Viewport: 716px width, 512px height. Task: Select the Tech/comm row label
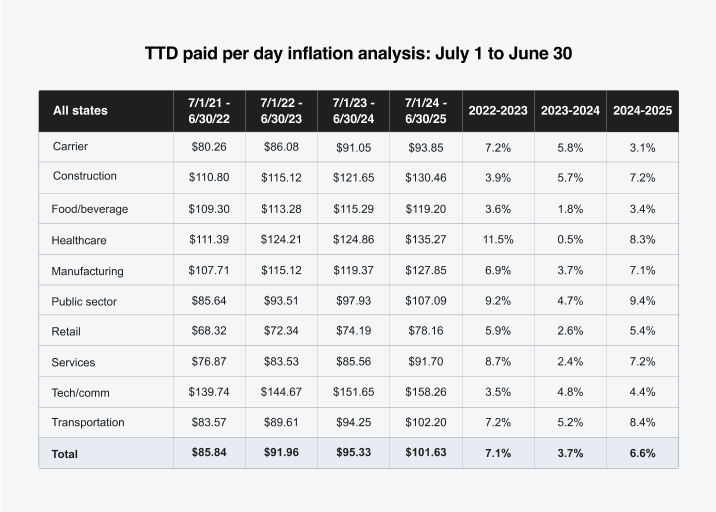coord(82,392)
